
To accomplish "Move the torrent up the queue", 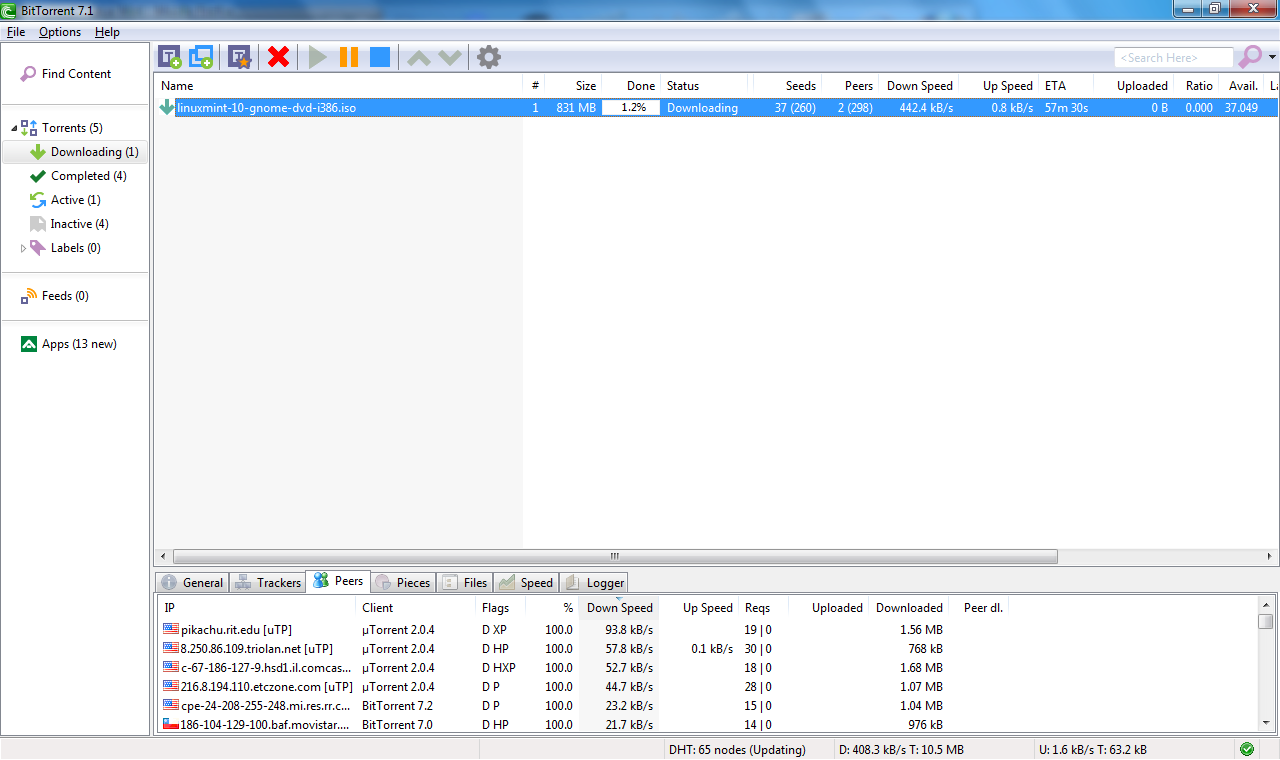I will pos(419,58).
